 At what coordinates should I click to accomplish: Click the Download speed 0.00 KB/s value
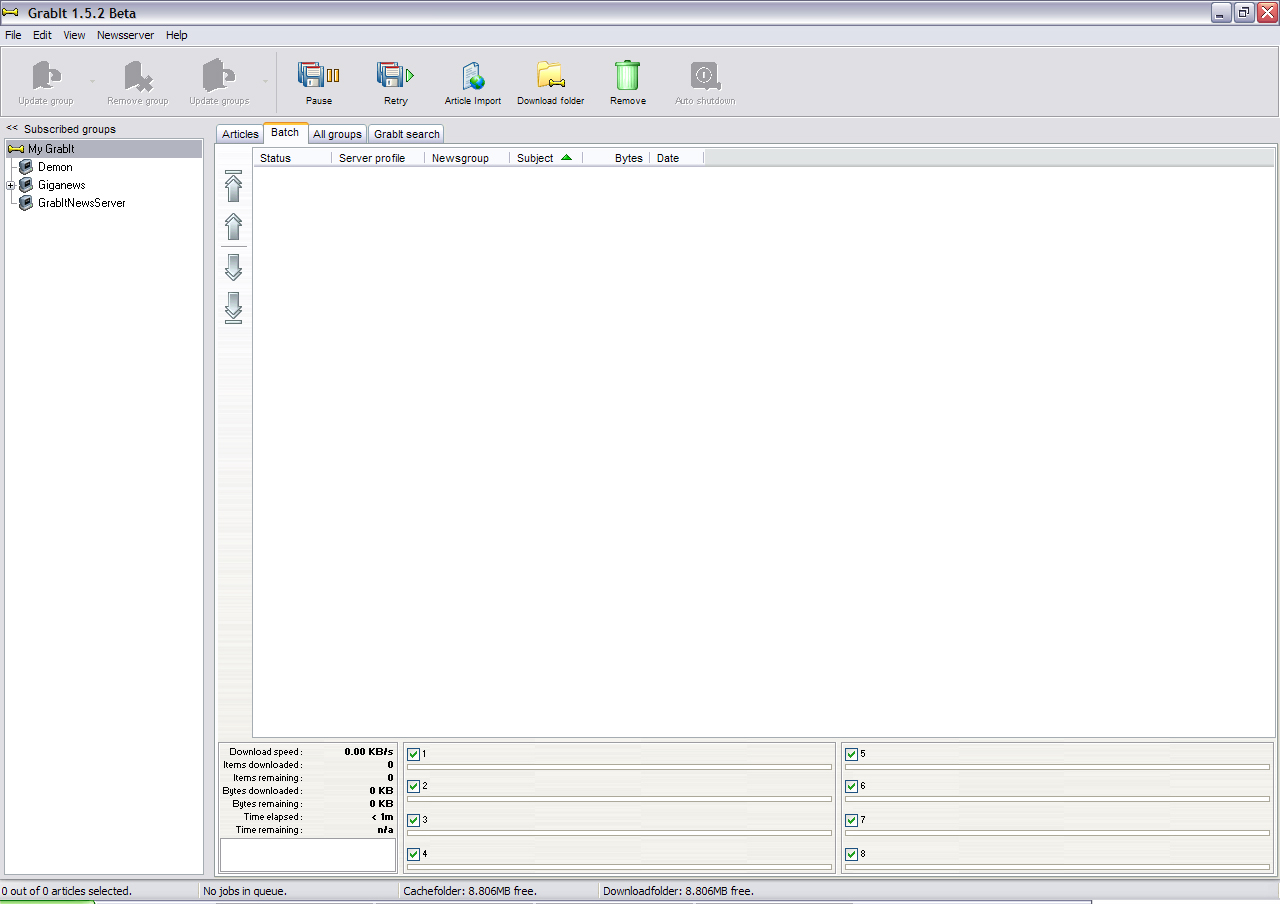[x=369, y=752]
